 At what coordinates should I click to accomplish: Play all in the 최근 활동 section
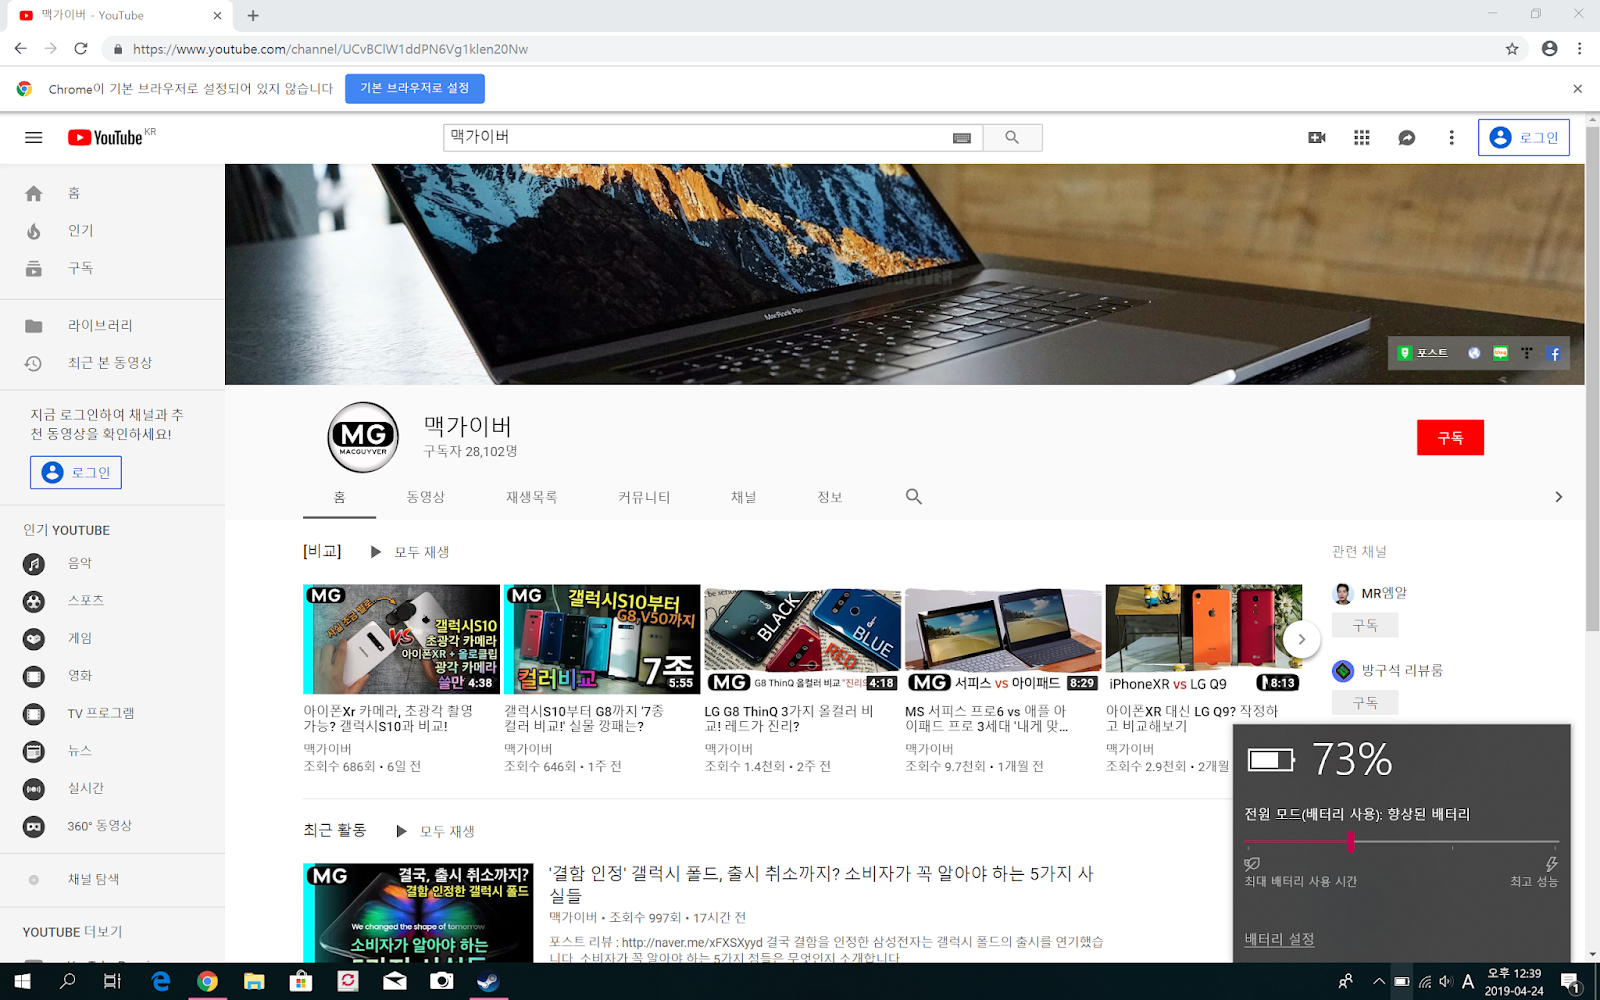click(436, 831)
